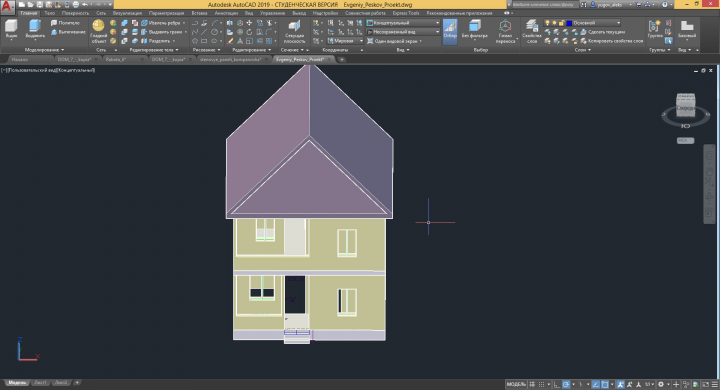Switch to the Insert (Вставка) ribbon tab
Screen dimensions: 720x390
click(199, 13)
